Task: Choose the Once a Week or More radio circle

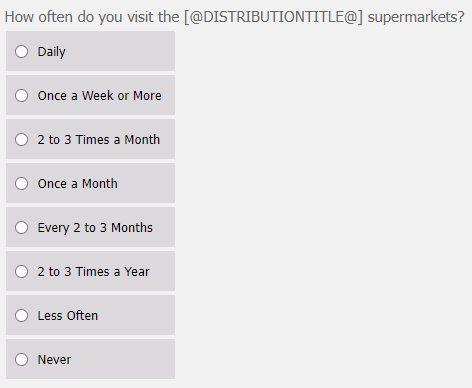Action: (x=21, y=95)
